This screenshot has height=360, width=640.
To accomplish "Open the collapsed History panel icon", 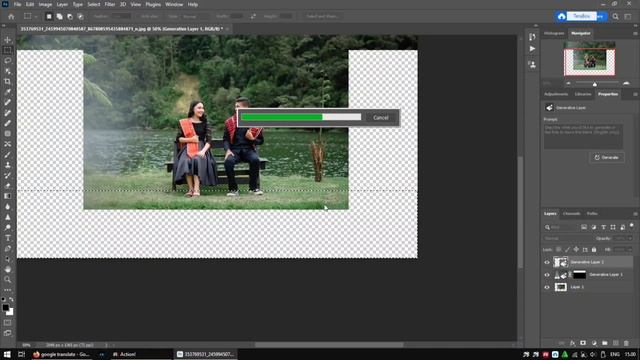I will coord(532,37).
